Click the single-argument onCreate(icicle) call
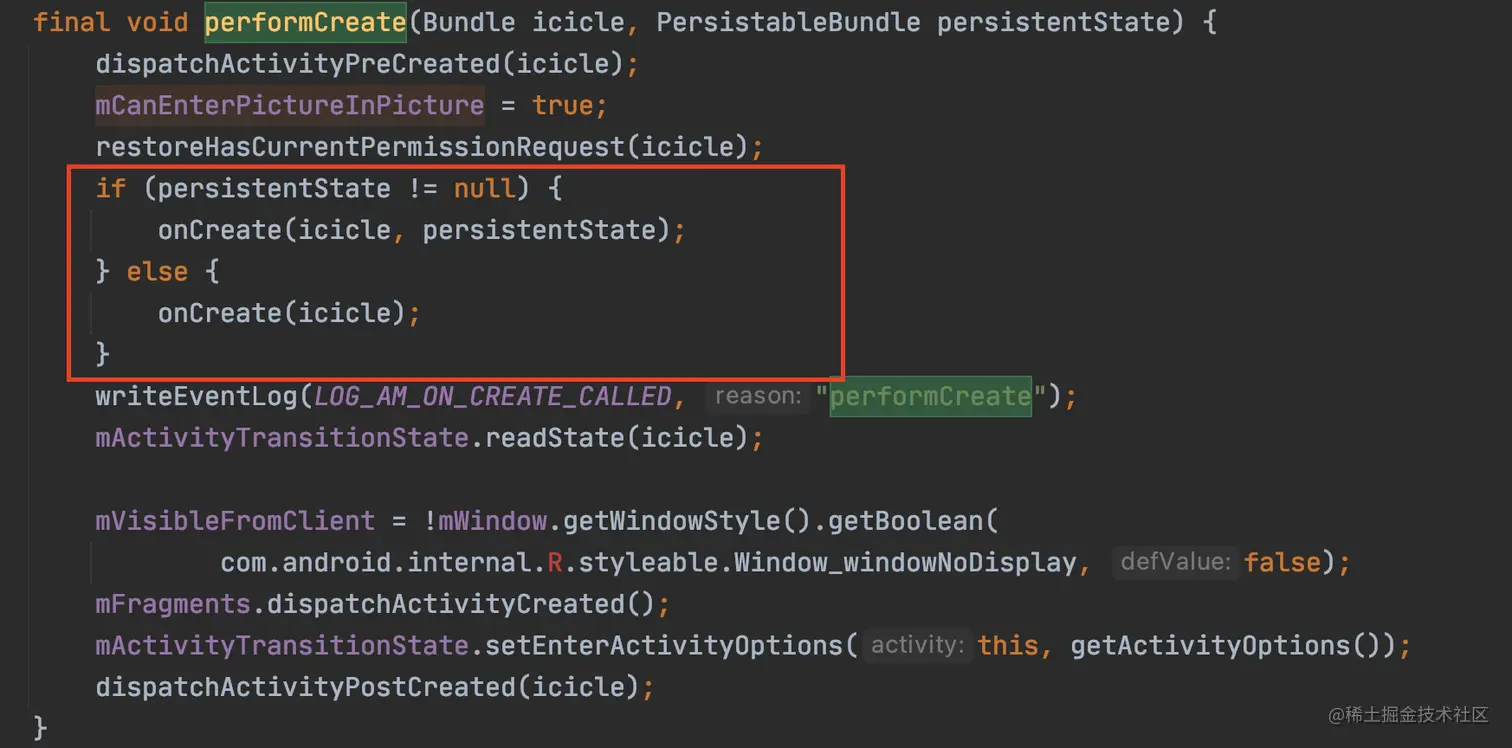The height and width of the screenshot is (748, 1512). point(282,313)
